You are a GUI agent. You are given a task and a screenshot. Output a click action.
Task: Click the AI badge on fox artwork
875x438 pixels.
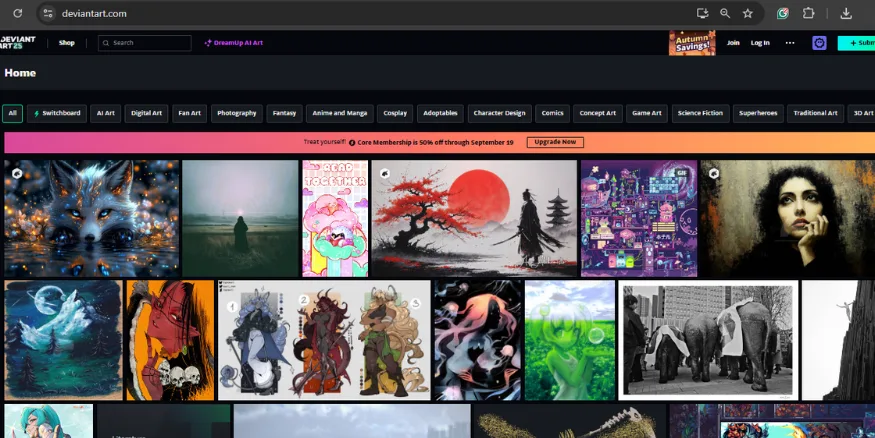coord(17,174)
